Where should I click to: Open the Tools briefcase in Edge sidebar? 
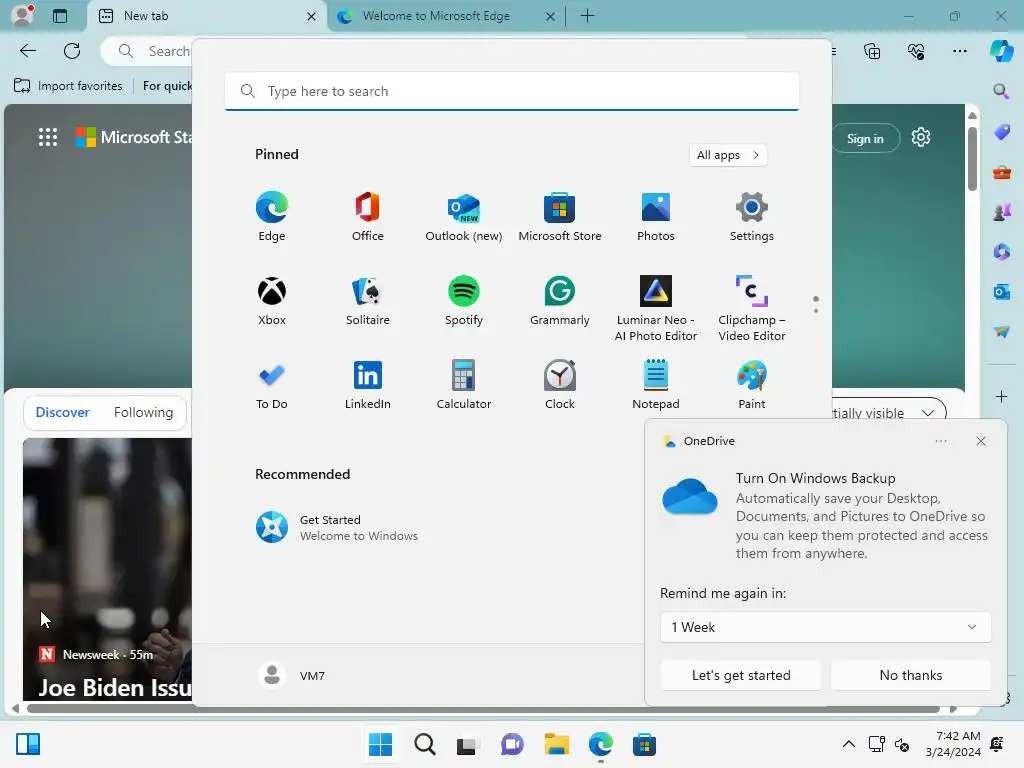point(1001,172)
